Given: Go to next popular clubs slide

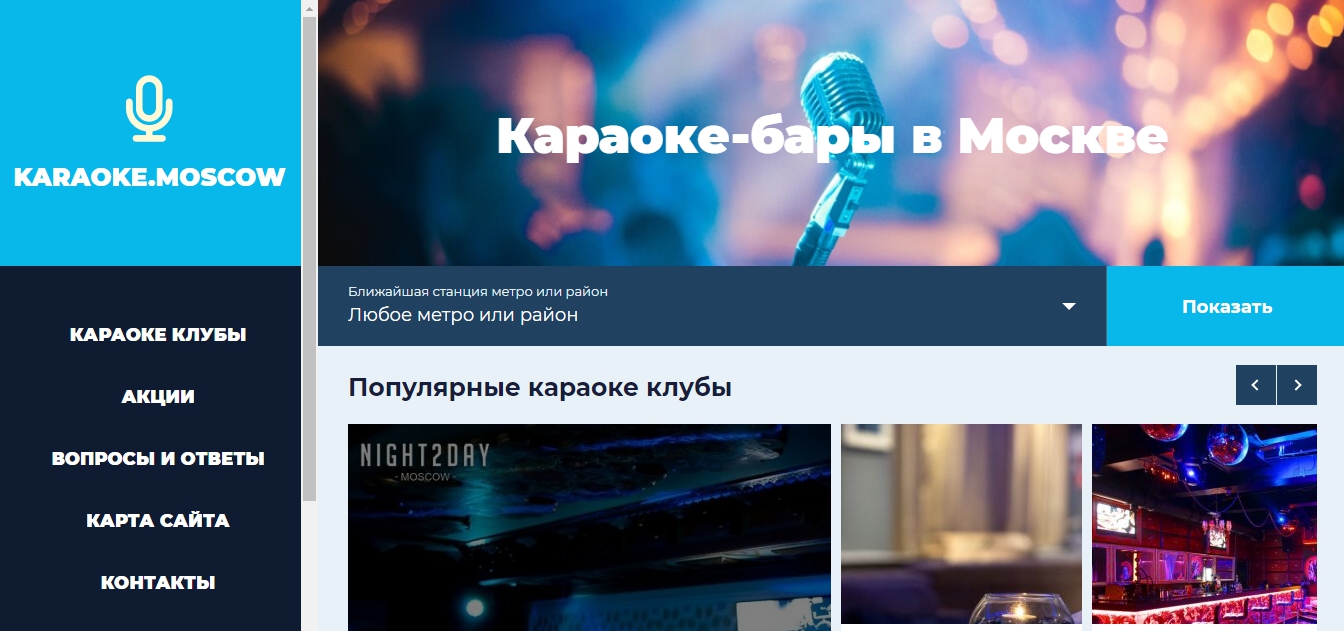Looking at the screenshot, I should pos(1297,385).
